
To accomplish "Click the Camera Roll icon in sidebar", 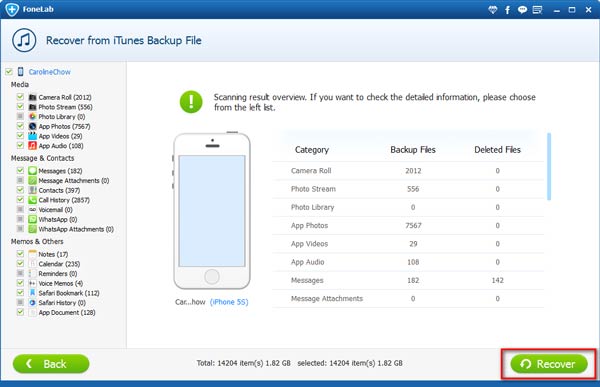I will pyautogui.click(x=33, y=97).
